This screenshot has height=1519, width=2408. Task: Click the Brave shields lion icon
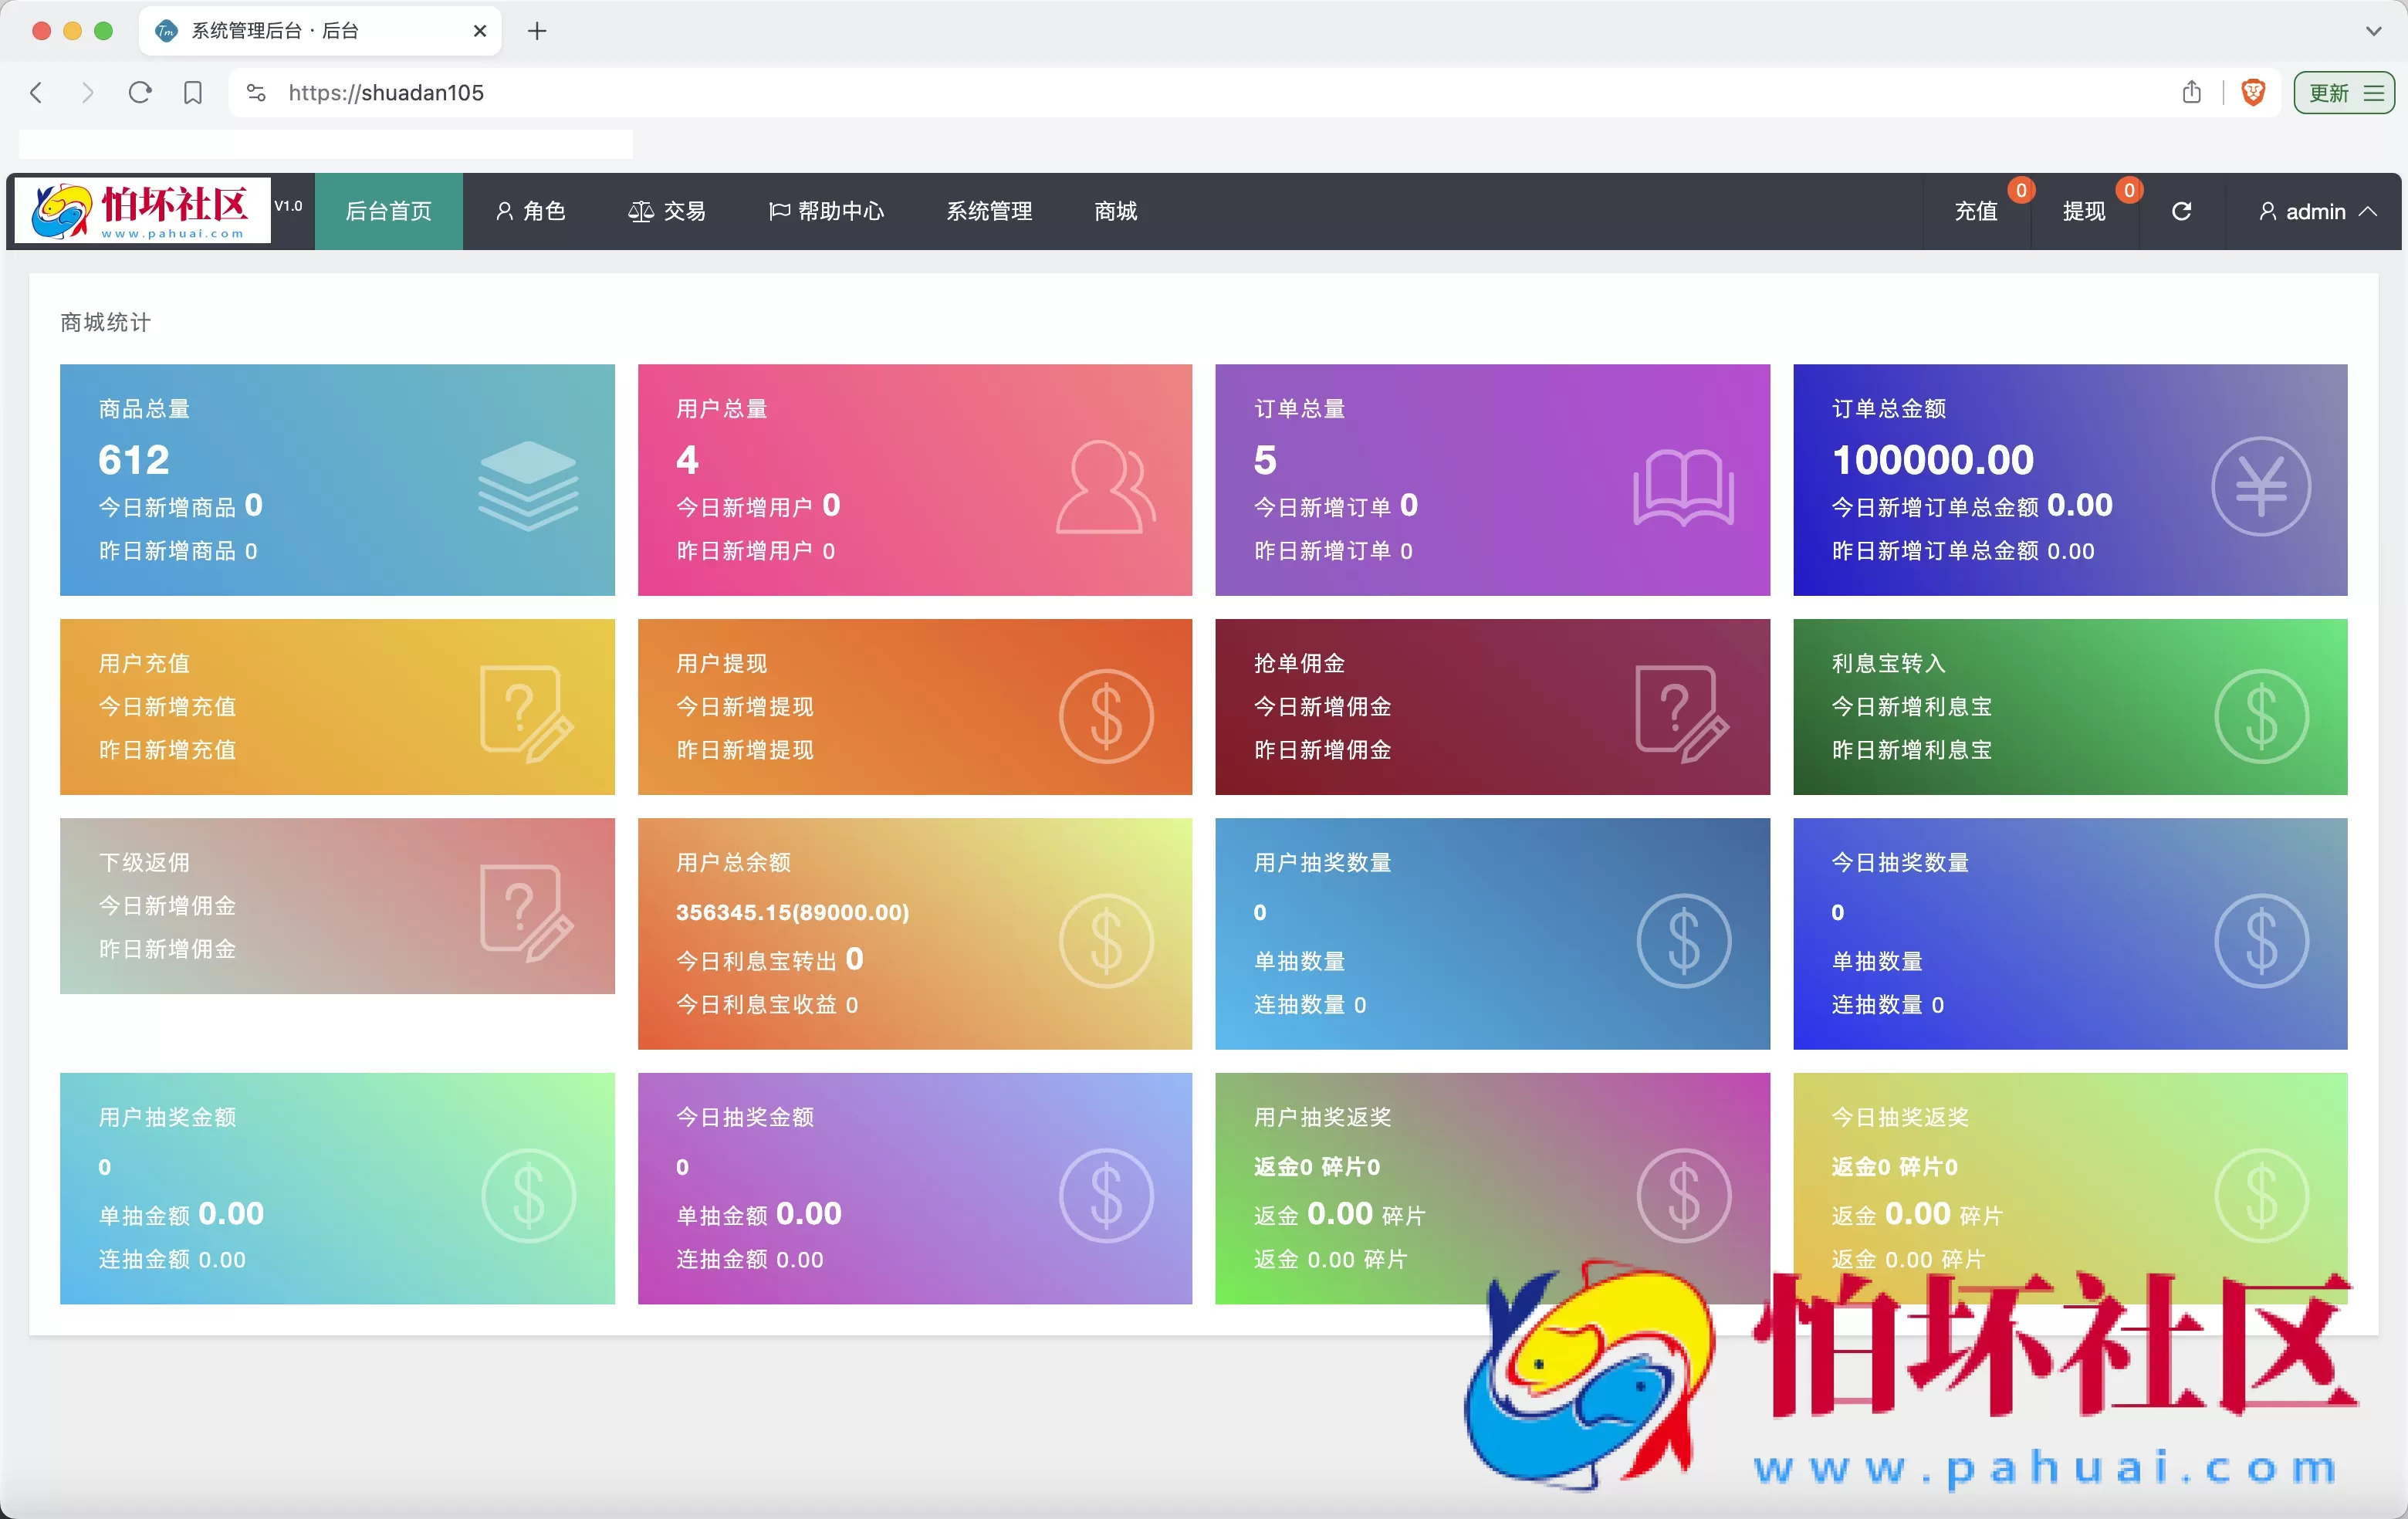pyautogui.click(x=2252, y=93)
